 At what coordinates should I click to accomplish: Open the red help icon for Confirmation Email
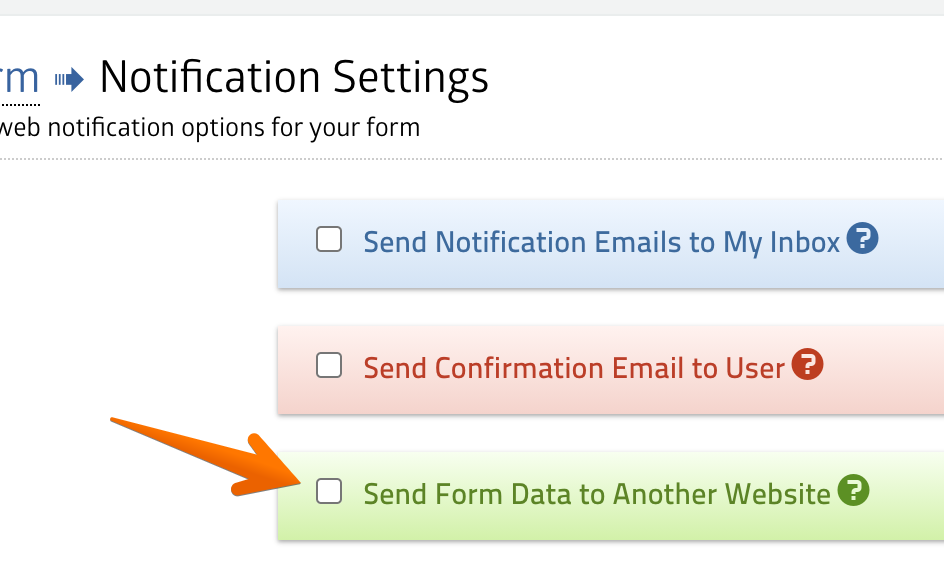pos(807,365)
